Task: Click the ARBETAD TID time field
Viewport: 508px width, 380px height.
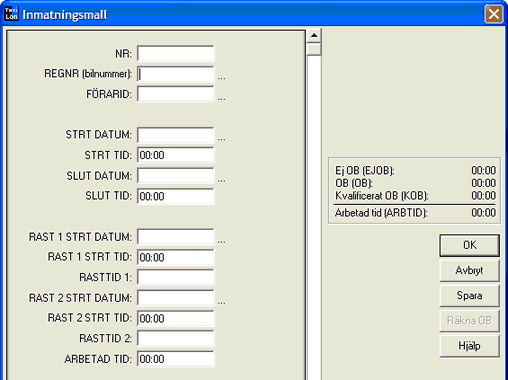Action: tap(175, 359)
